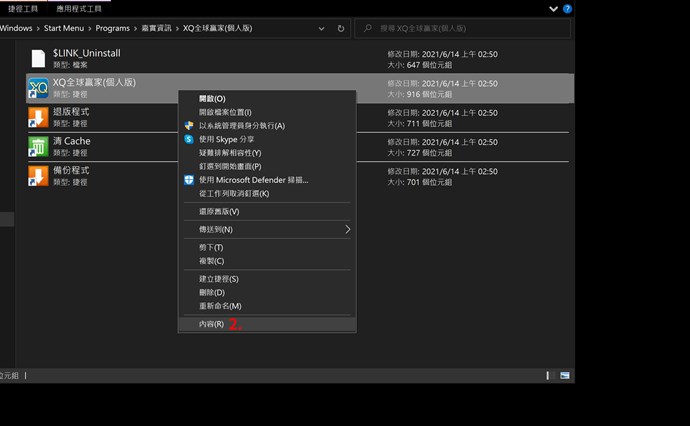Switch to large thumbnails view in status bar
Viewport: 690px width, 426px height.
(566, 375)
